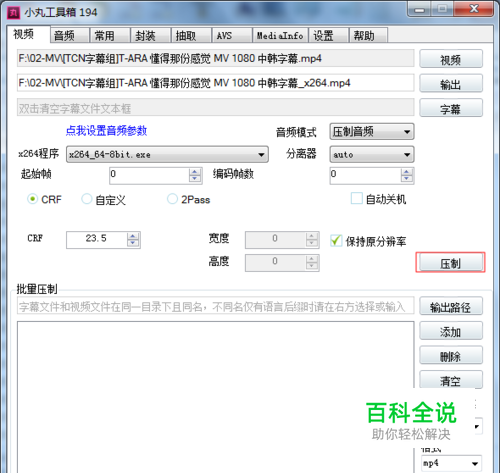Open the x264程序 dropdown
Viewport: 500px width, 473px height.
point(167,154)
